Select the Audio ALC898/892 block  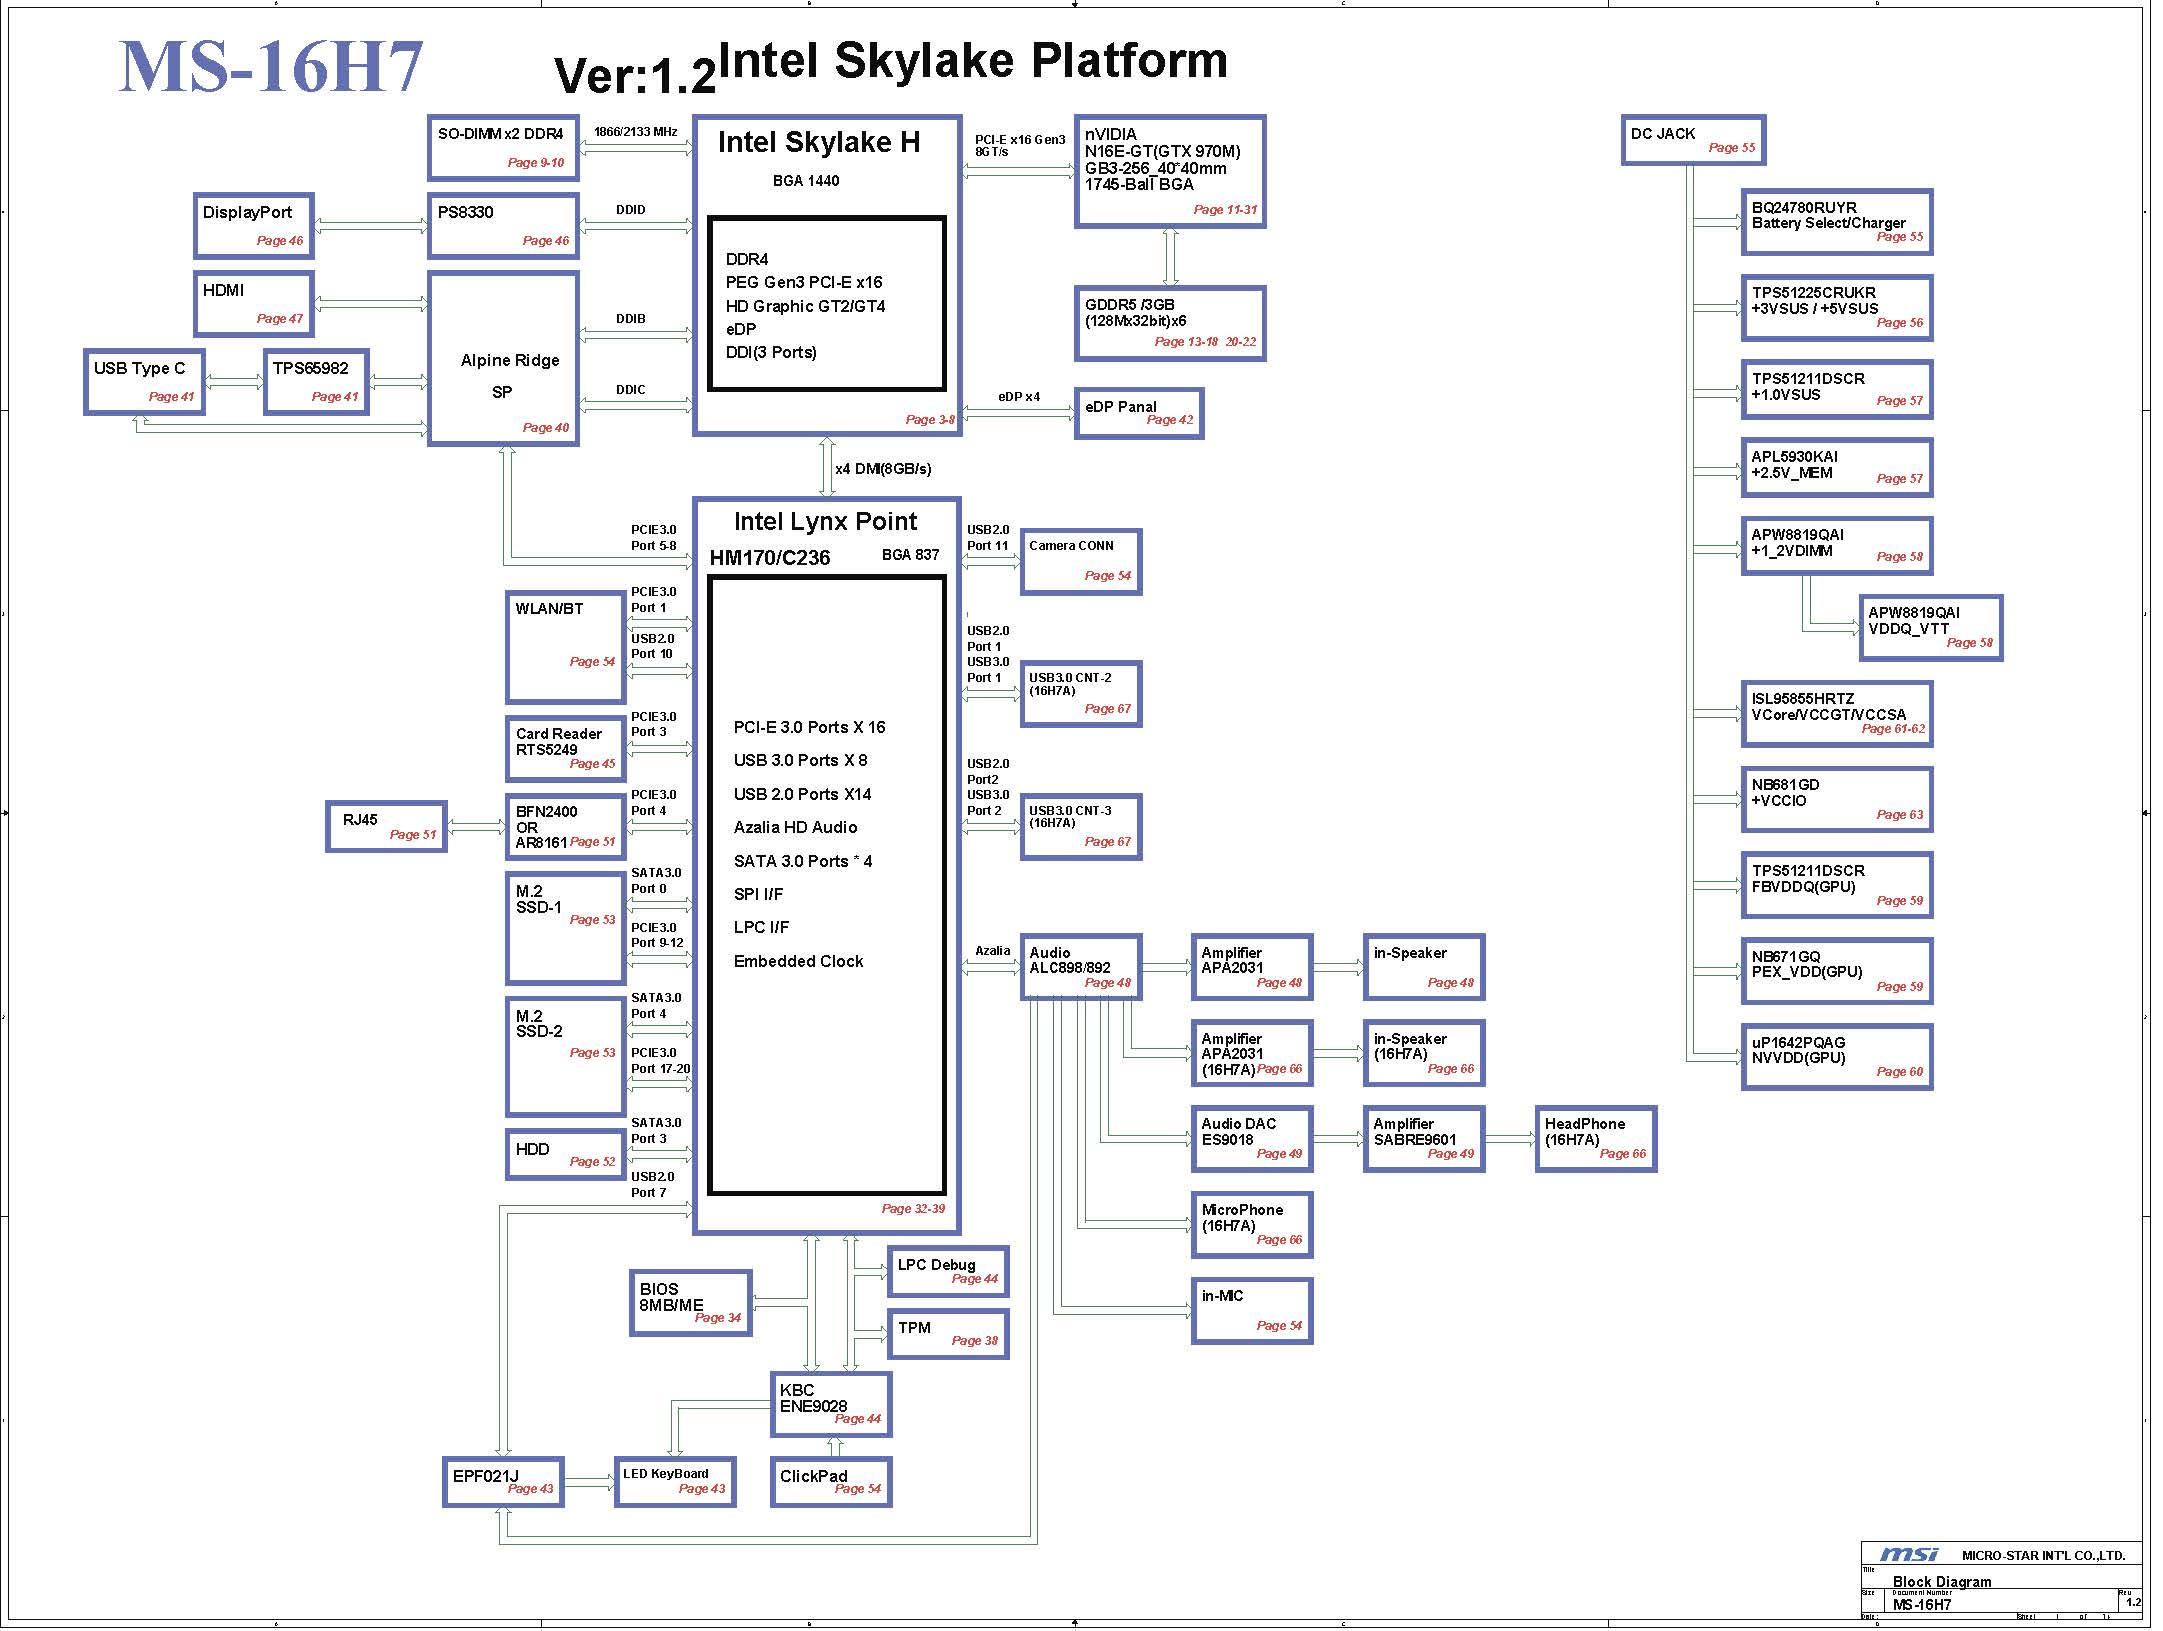pyautogui.click(x=1081, y=968)
